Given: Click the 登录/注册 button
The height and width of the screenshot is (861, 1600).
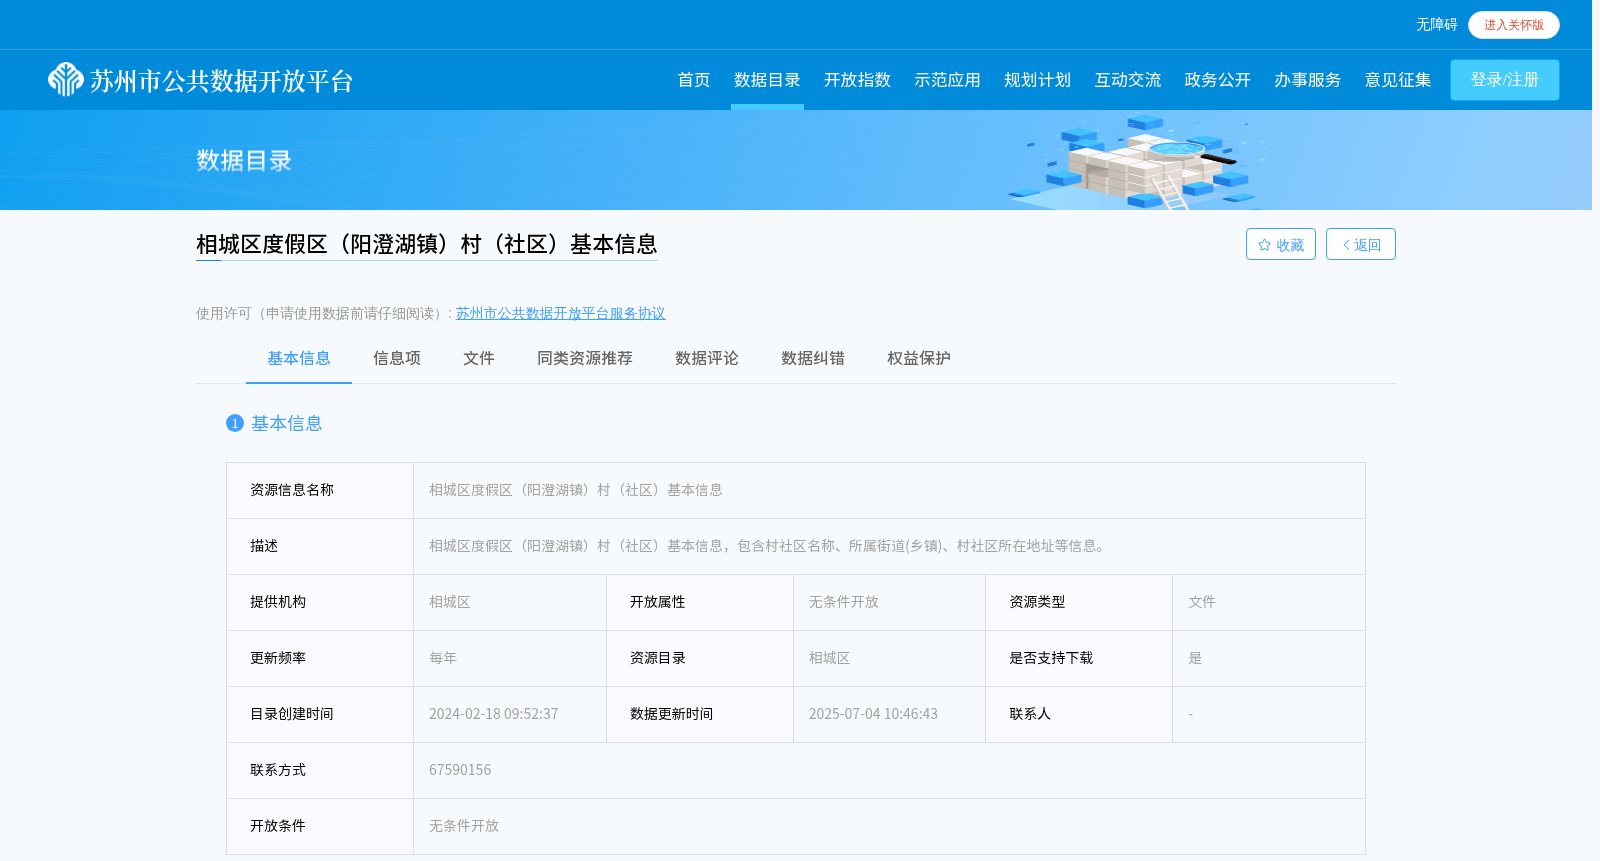Looking at the screenshot, I should pyautogui.click(x=1505, y=80).
